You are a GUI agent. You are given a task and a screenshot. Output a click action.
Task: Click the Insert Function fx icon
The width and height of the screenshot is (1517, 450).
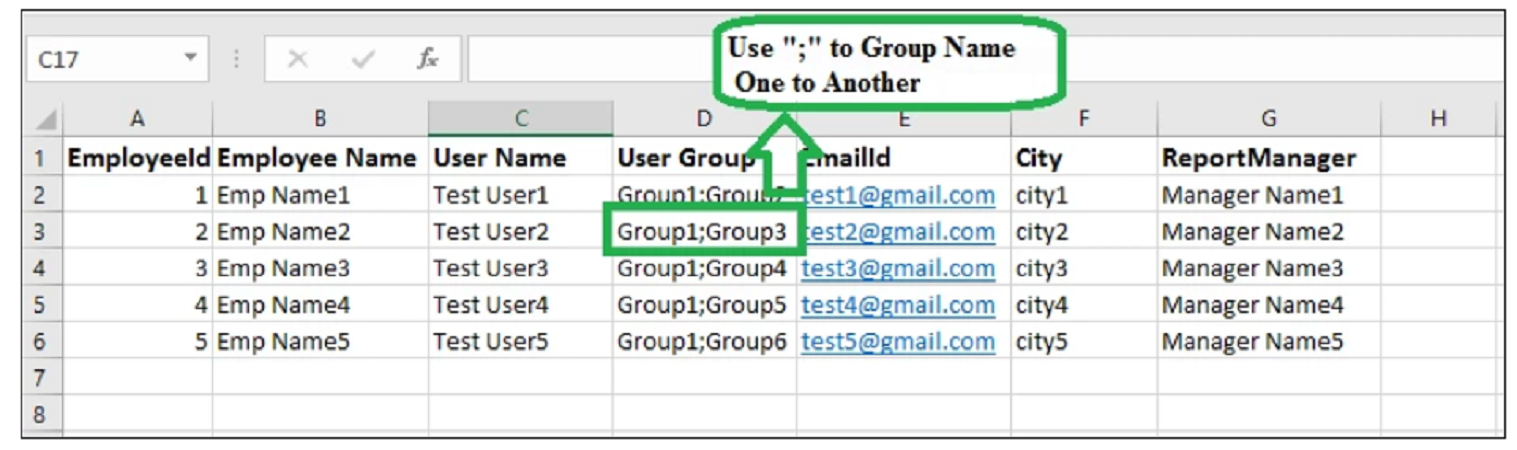click(x=428, y=59)
